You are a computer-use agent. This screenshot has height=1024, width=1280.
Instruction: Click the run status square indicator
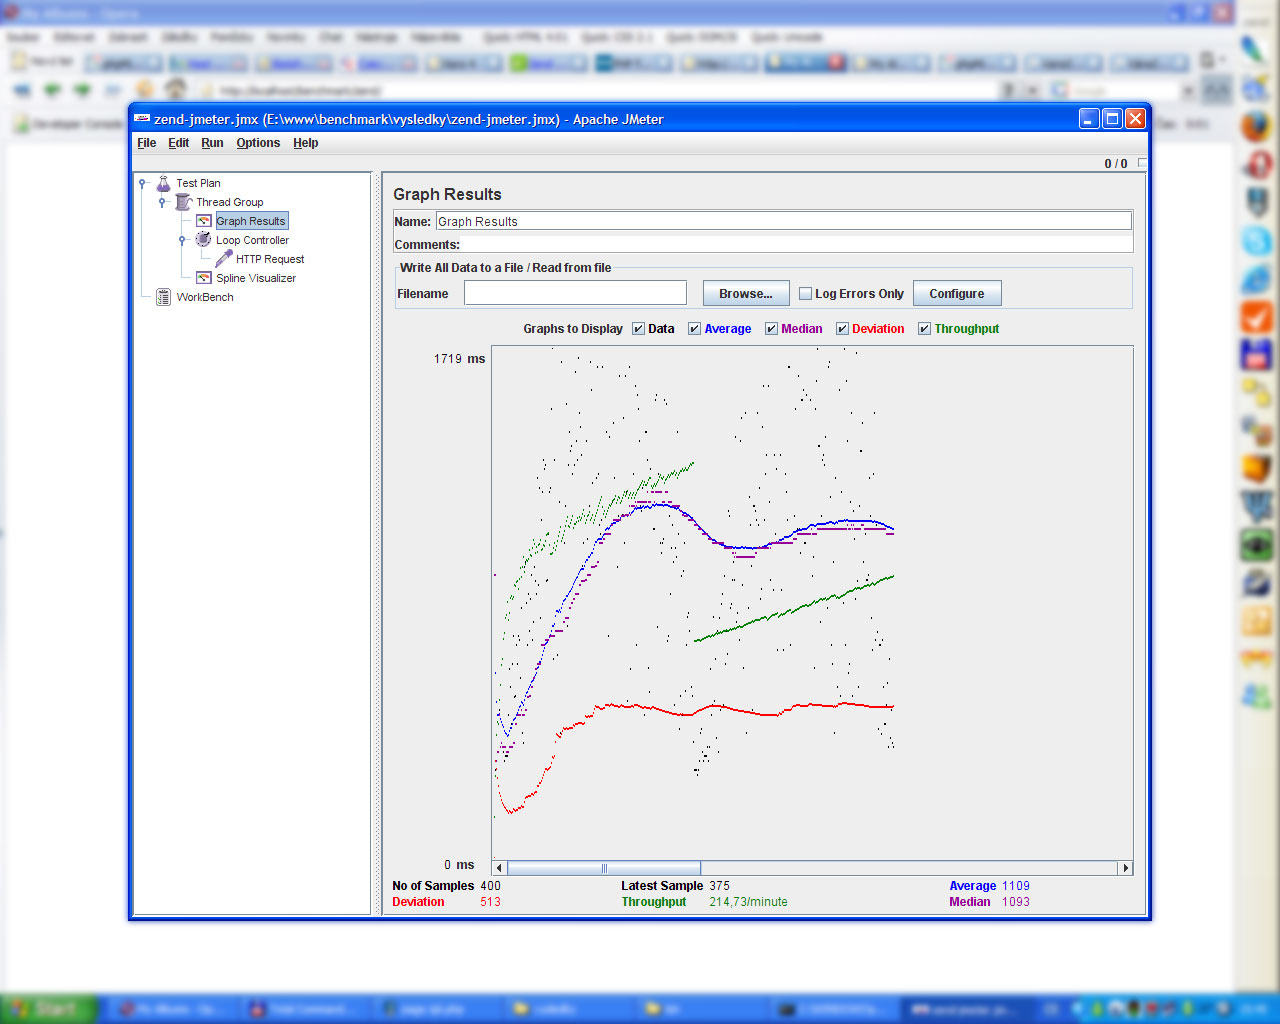[x=1142, y=163]
